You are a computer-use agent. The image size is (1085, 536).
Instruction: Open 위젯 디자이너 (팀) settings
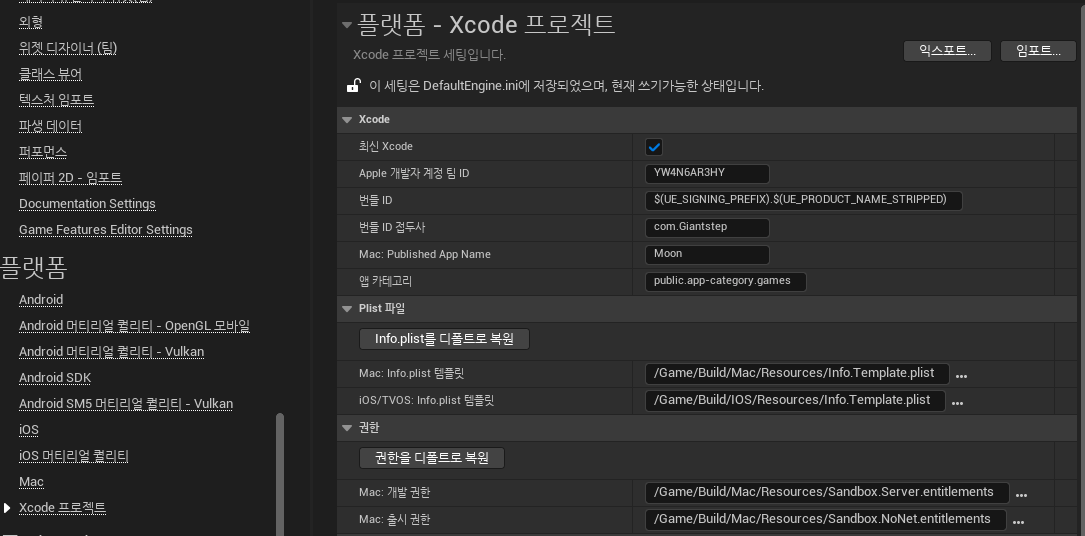(68, 48)
